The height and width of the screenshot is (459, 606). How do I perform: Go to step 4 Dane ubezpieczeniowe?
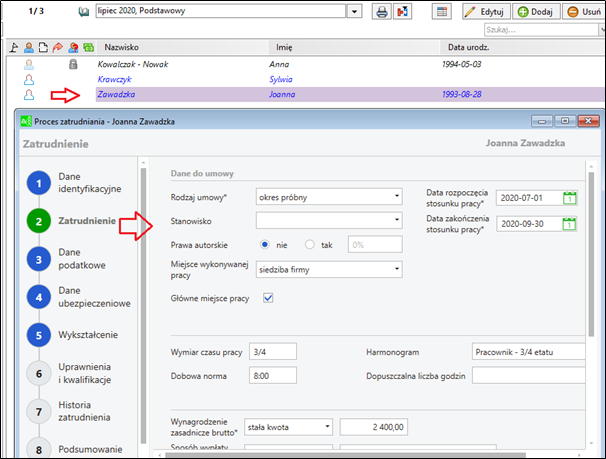pos(39,297)
